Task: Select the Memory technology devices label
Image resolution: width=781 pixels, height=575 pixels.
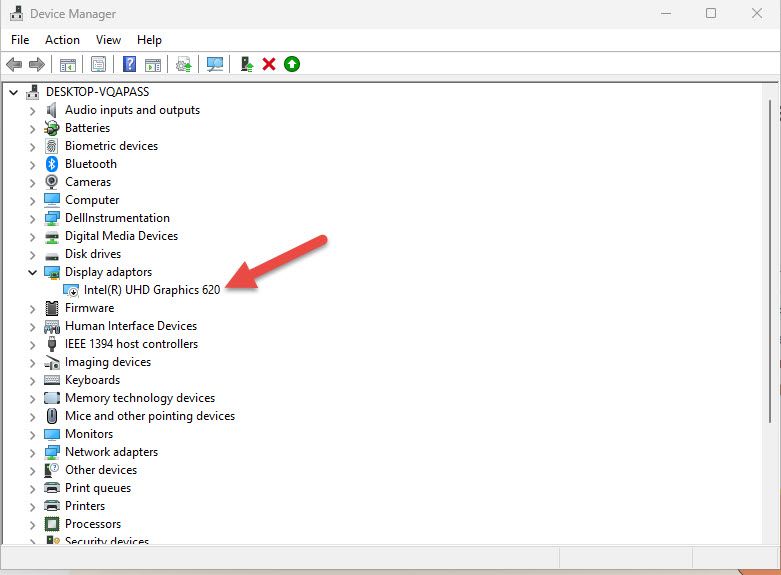Action: point(140,398)
